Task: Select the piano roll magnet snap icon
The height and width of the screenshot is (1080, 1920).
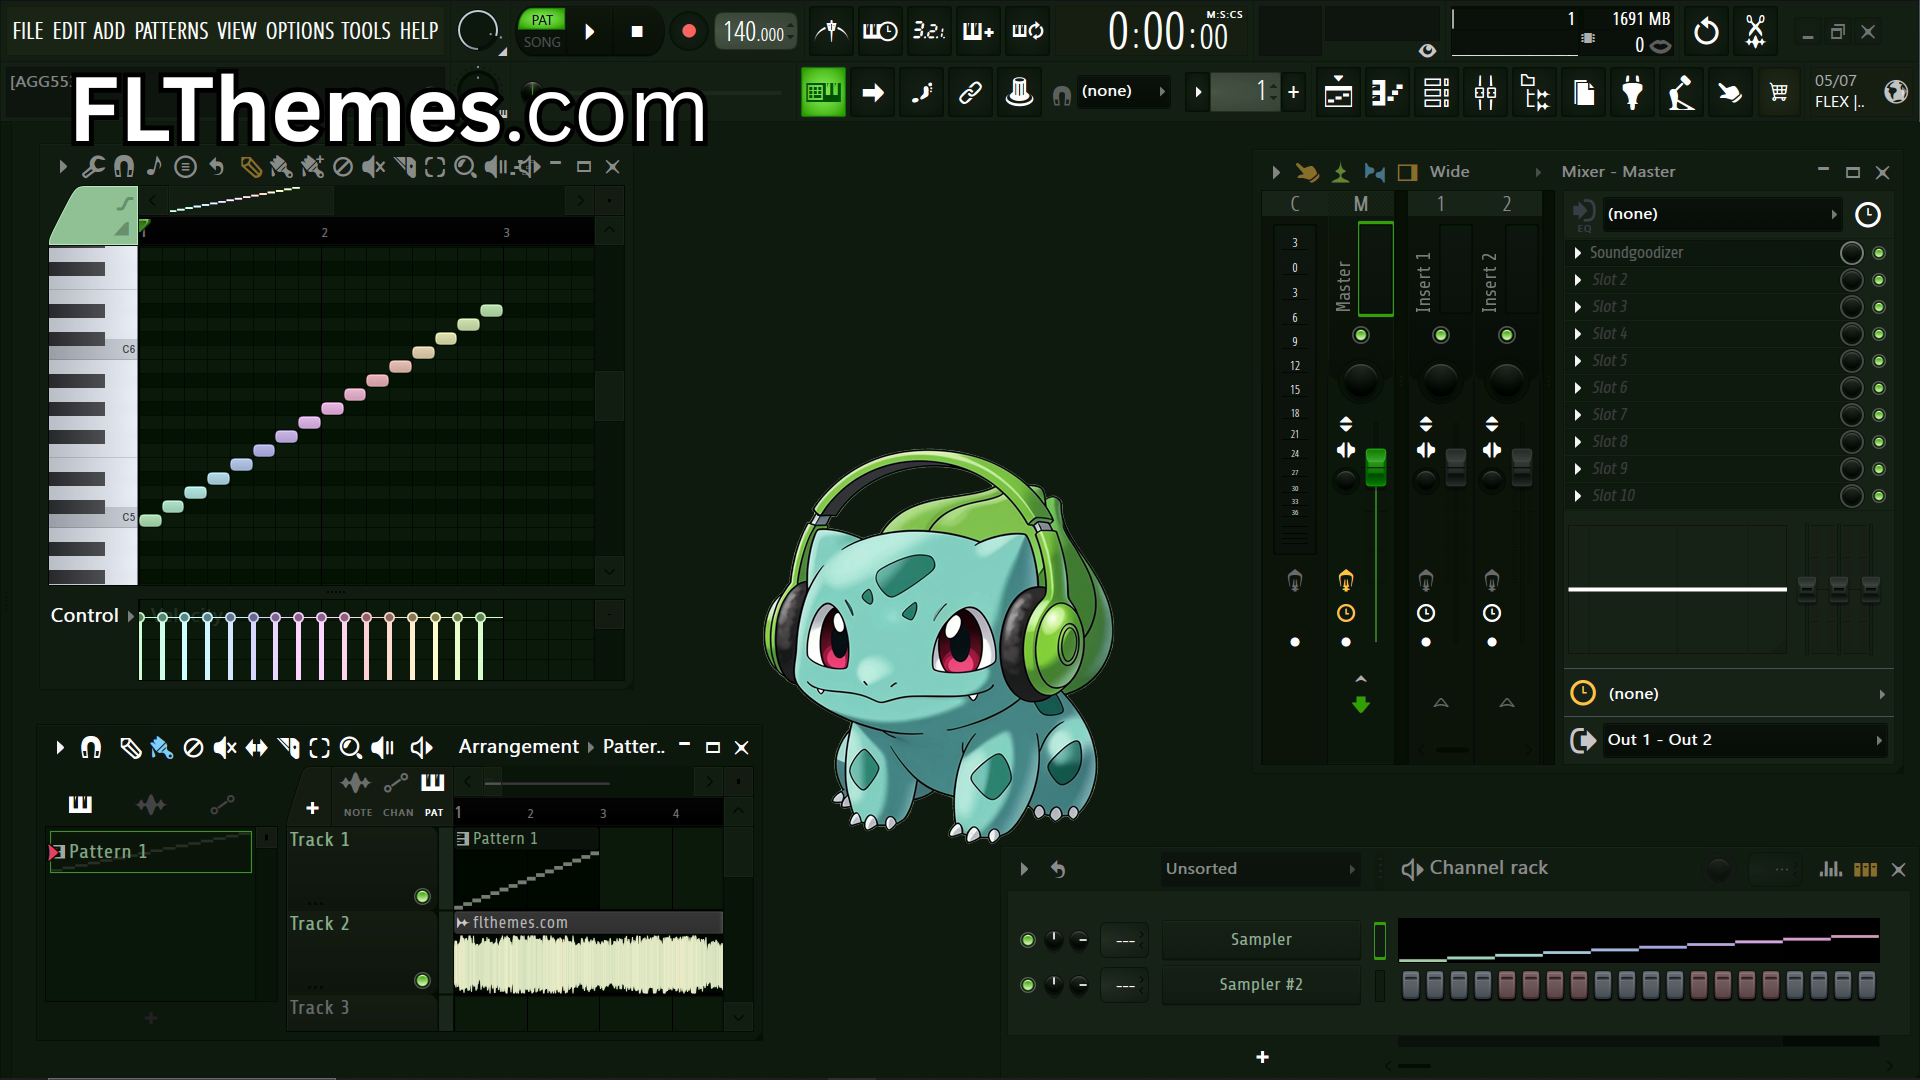Action: 124,167
